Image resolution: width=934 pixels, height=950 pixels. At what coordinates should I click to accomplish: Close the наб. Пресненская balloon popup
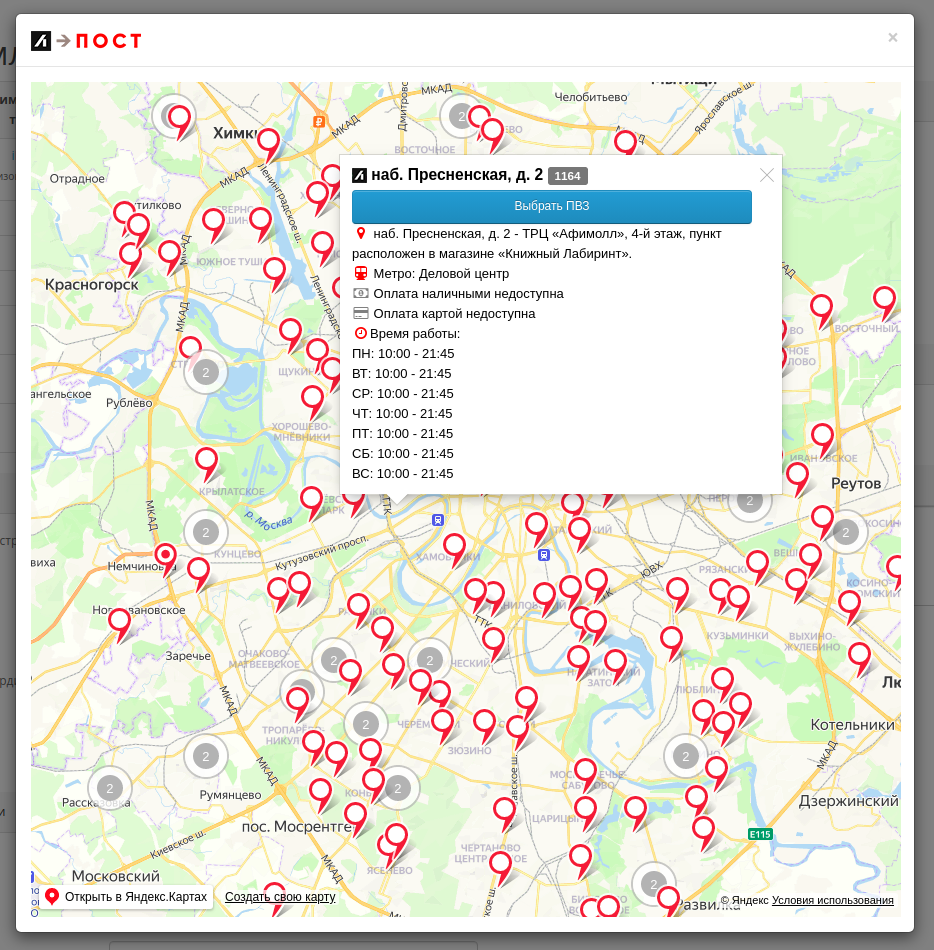[x=767, y=175]
